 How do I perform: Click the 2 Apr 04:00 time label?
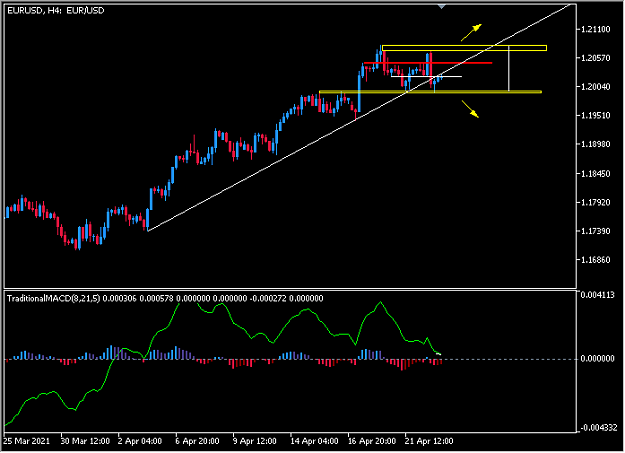pos(140,441)
